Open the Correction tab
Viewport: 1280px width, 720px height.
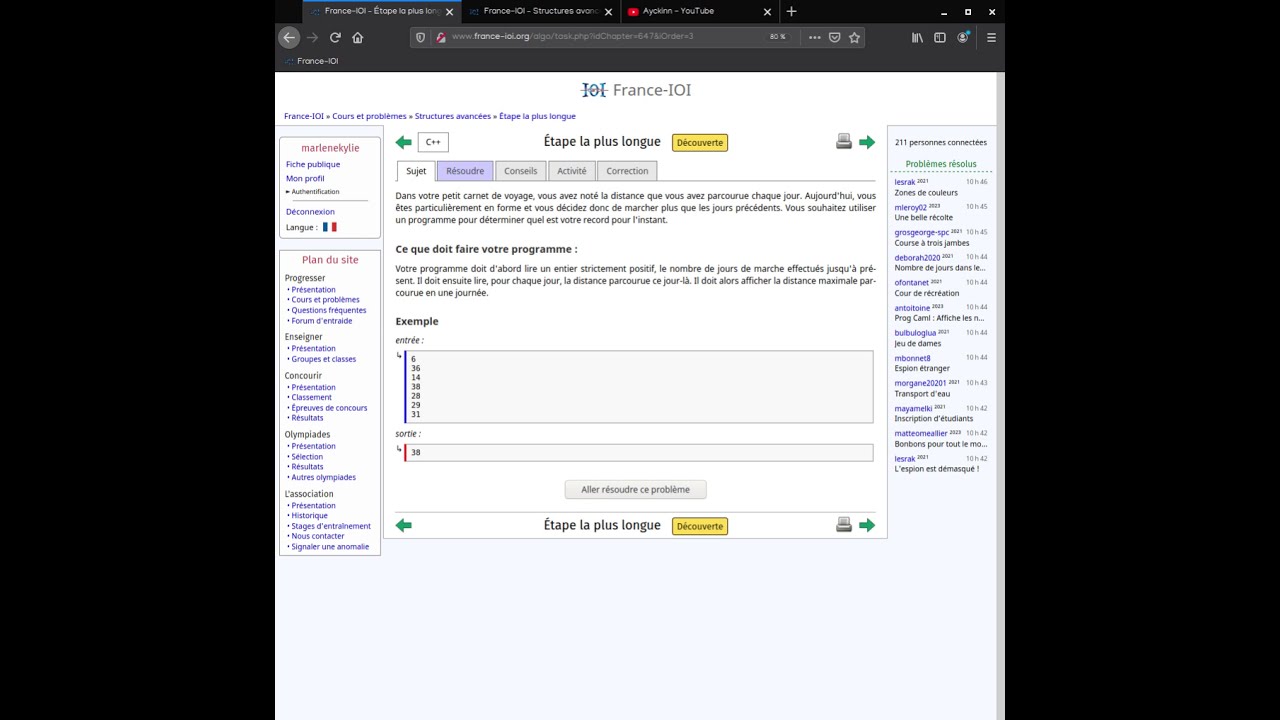[627, 171]
